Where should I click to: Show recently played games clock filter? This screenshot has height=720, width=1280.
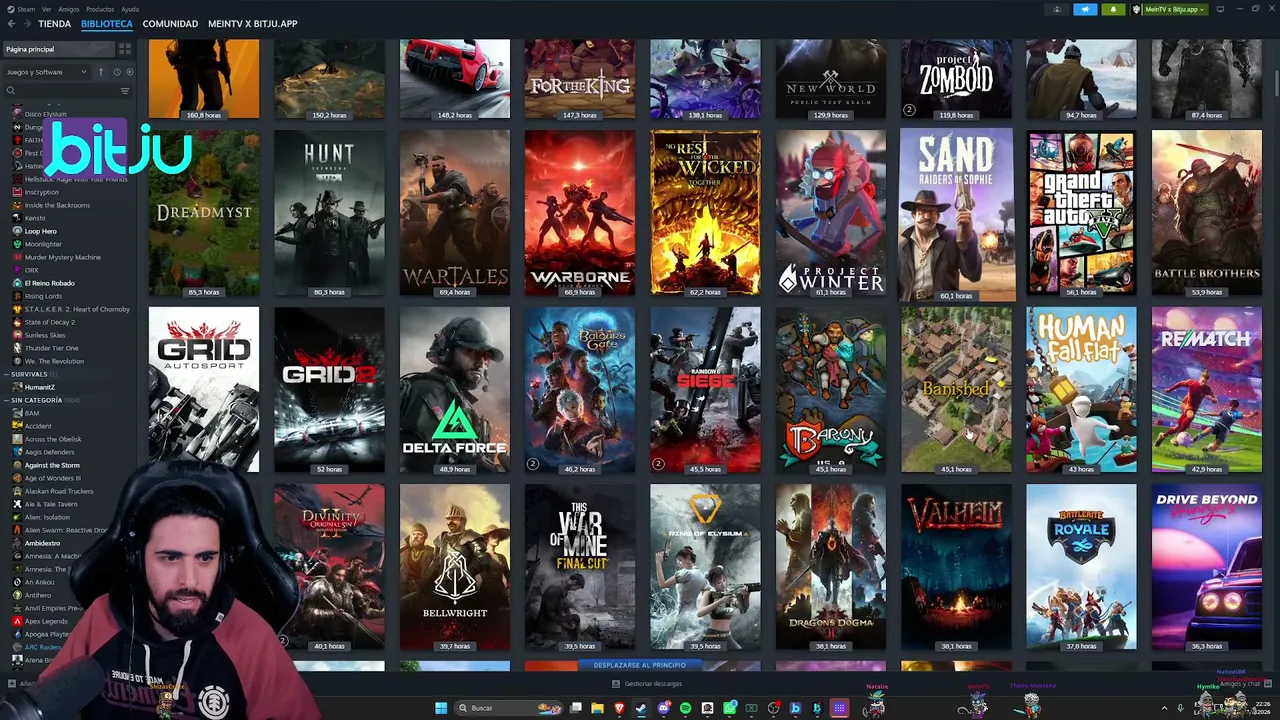(x=116, y=72)
